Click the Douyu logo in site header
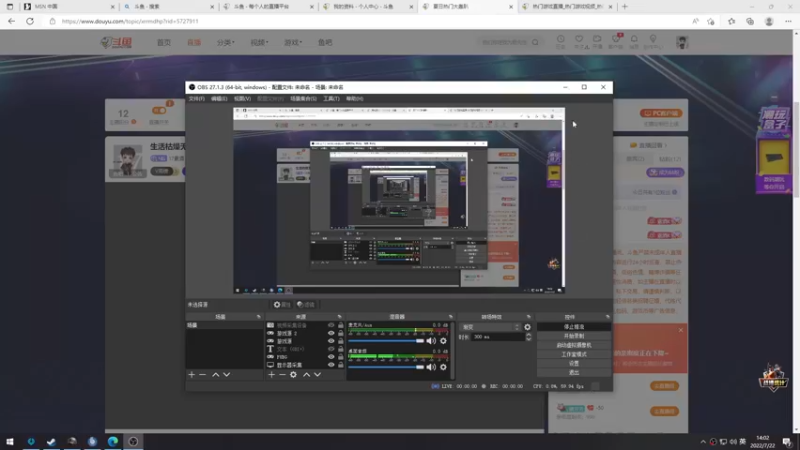800x450 pixels. coord(117,42)
